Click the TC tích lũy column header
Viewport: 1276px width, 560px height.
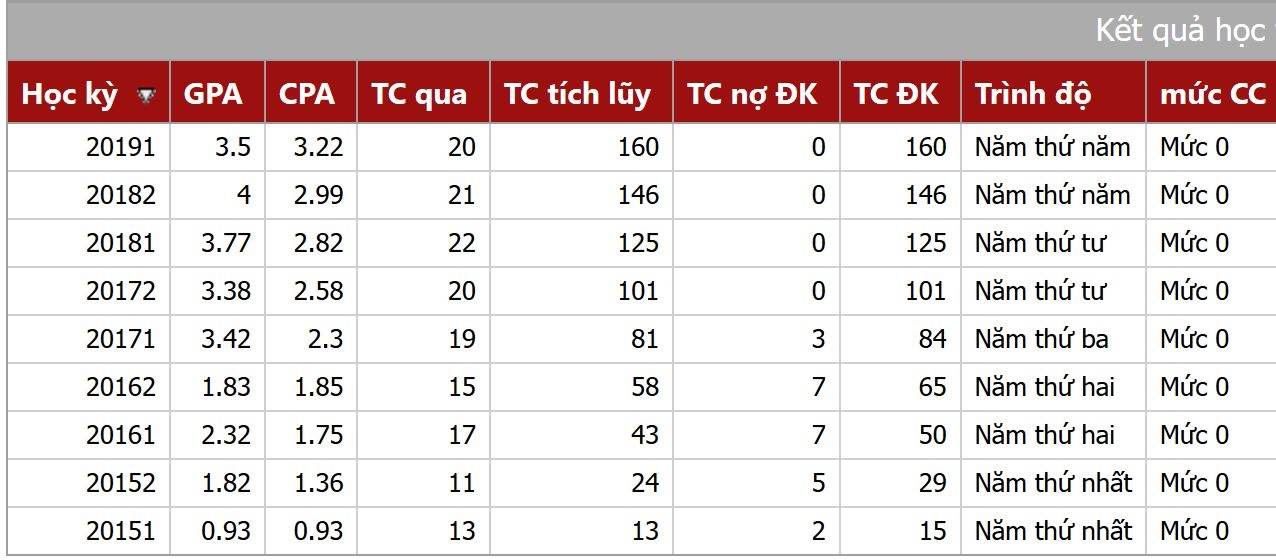pyautogui.click(x=577, y=94)
